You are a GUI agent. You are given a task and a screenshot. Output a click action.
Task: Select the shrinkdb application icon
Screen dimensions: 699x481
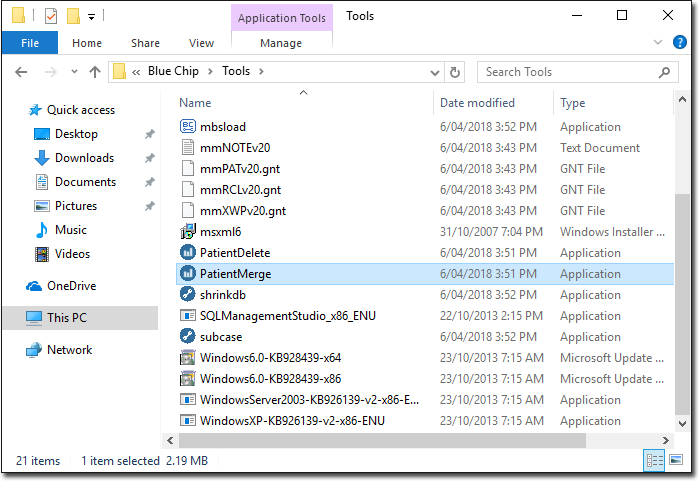[x=188, y=295]
